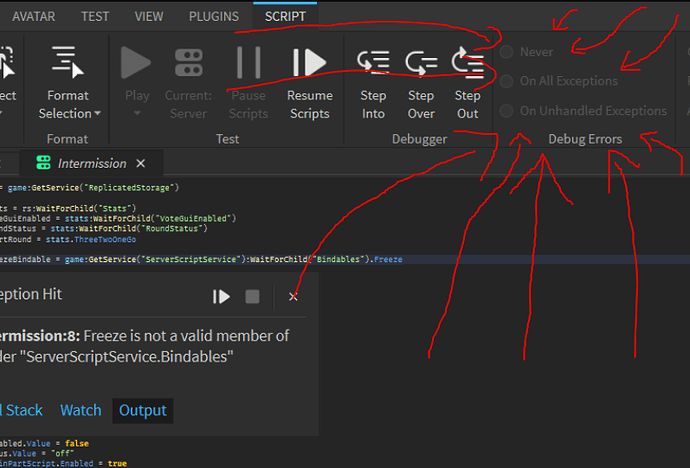690x468 pixels.
Task: Switch to the TEST ribbon tab
Action: [x=95, y=16]
